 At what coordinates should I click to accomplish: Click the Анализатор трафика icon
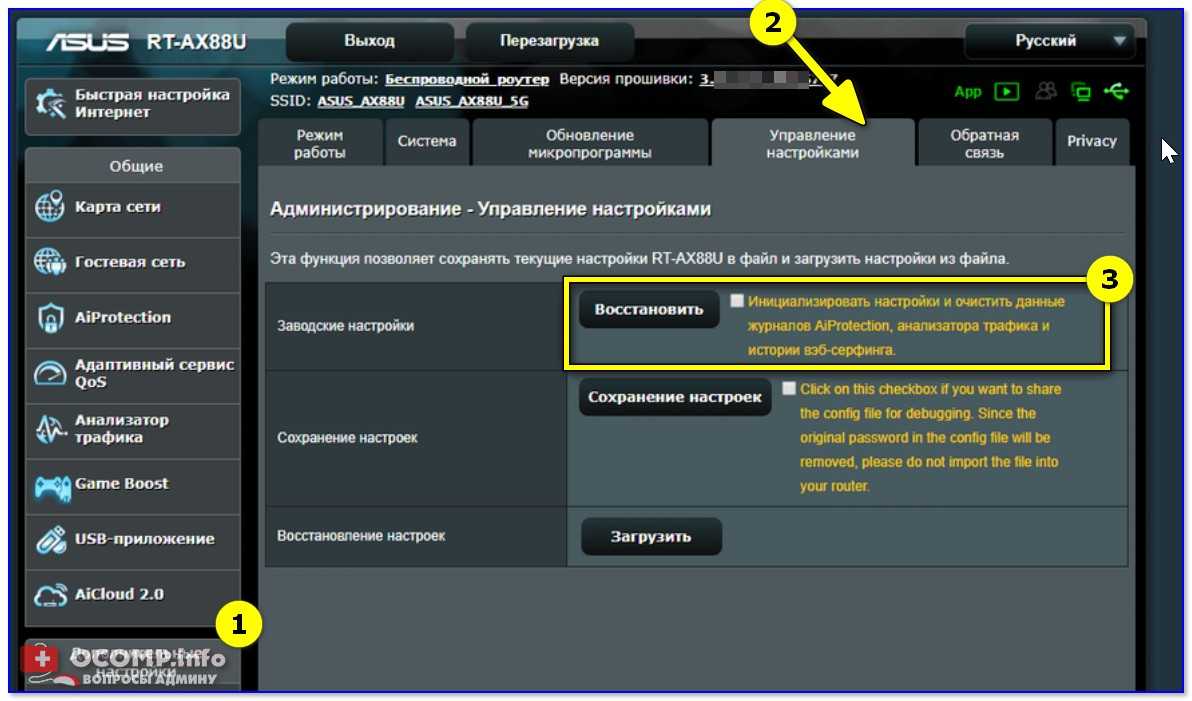51,428
